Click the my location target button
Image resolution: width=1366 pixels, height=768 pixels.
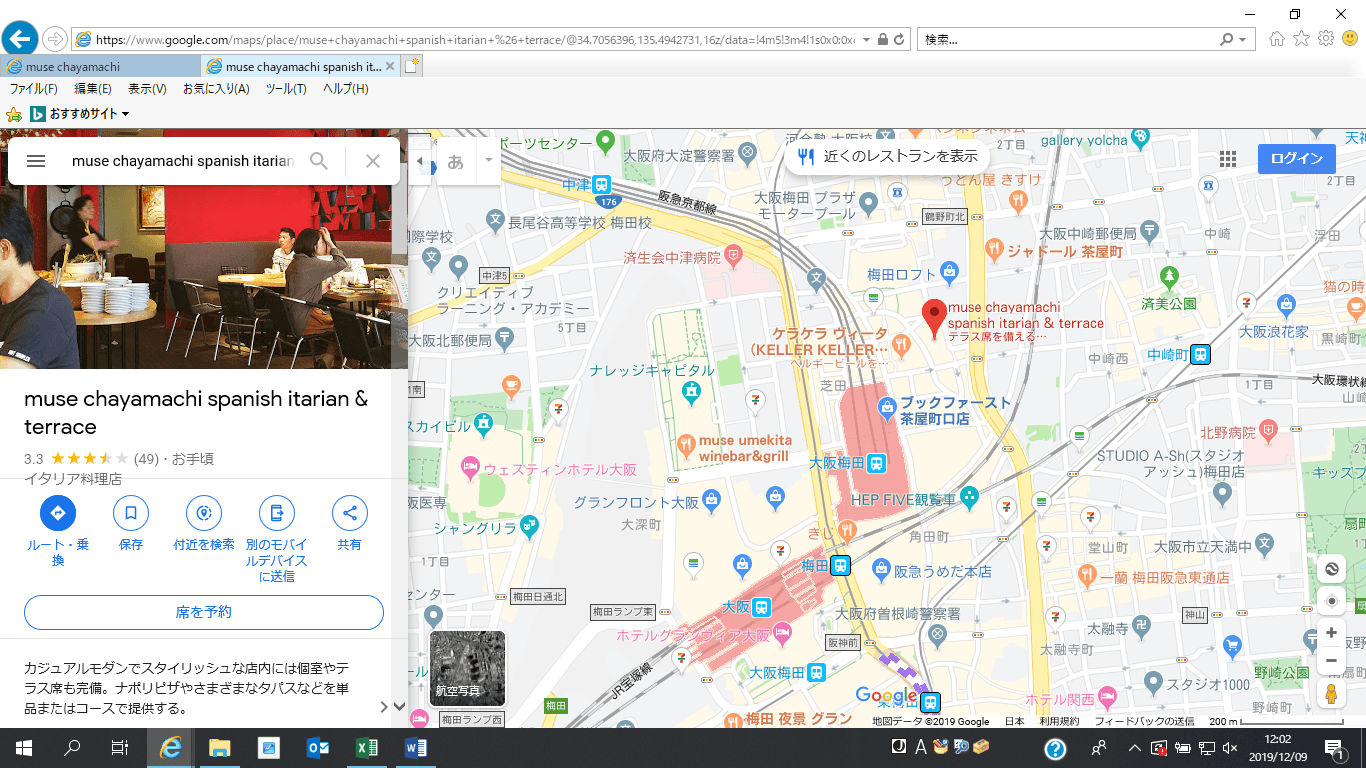1331,601
